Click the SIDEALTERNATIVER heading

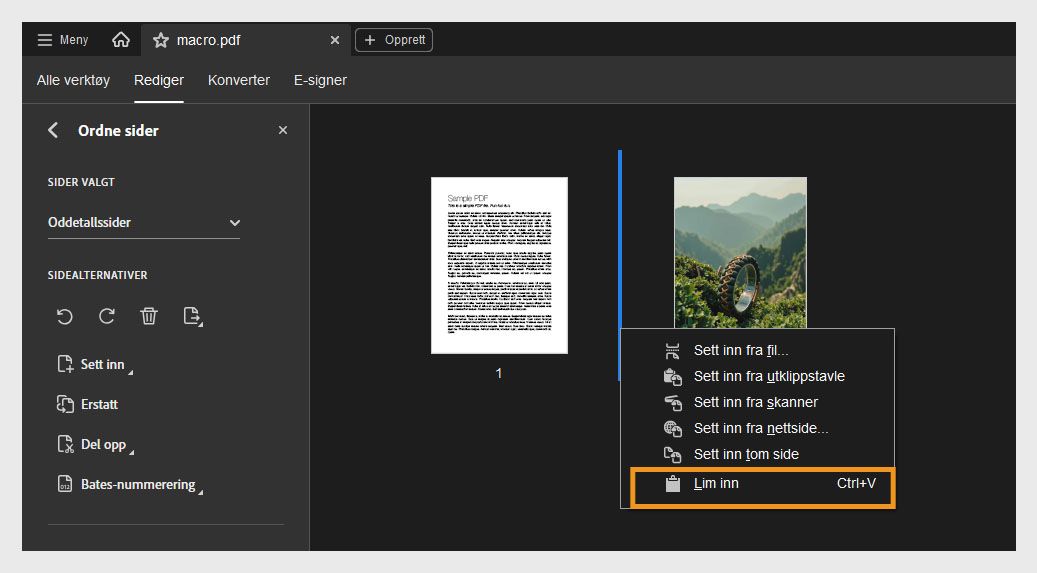click(97, 275)
